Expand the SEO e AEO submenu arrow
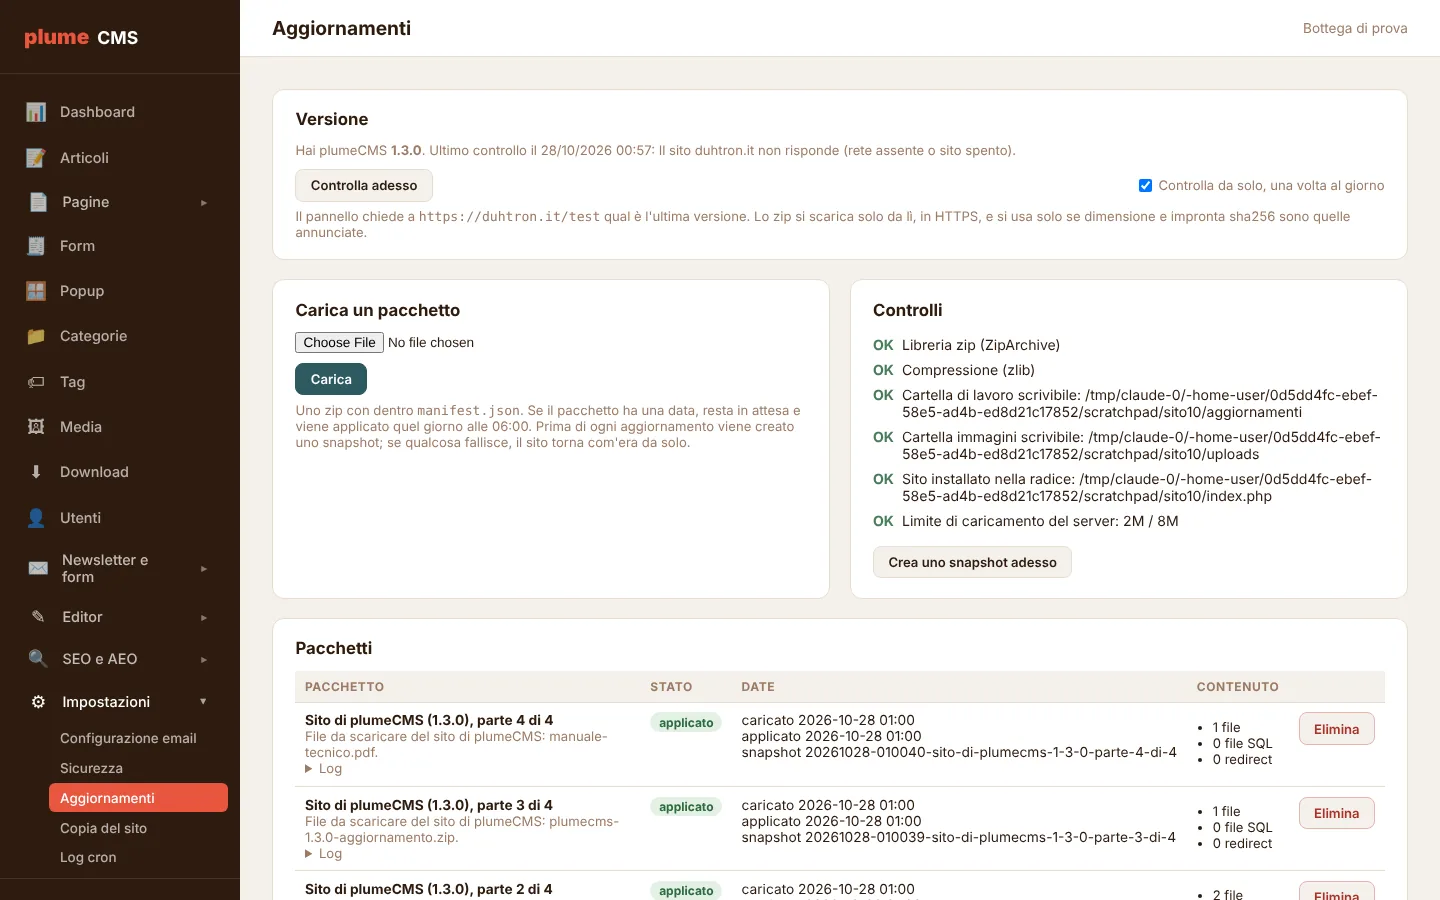Image resolution: width=1440 pixels, height=900 pixels. coord(204,660)
